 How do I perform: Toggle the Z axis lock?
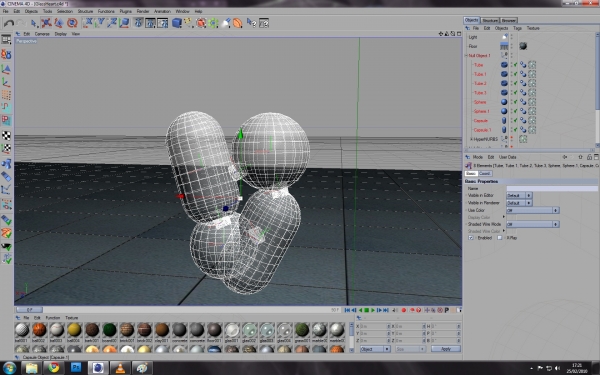(112, 23)
